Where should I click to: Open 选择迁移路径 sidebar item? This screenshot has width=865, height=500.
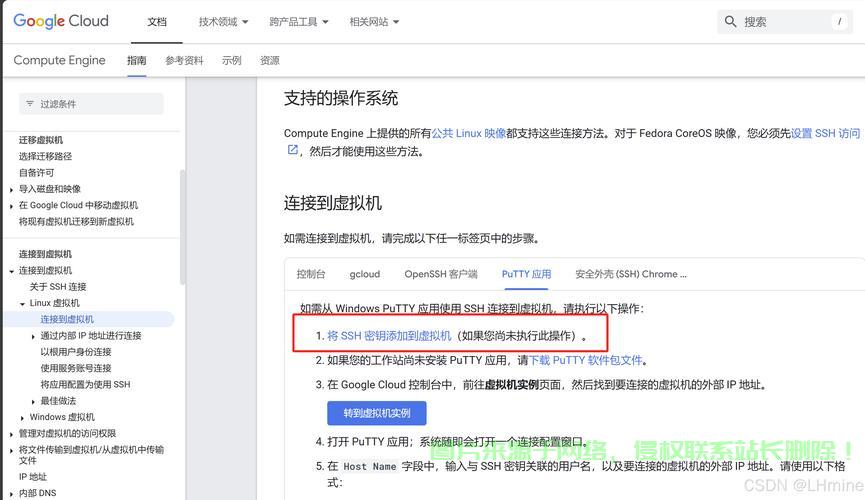pos(45,156)
